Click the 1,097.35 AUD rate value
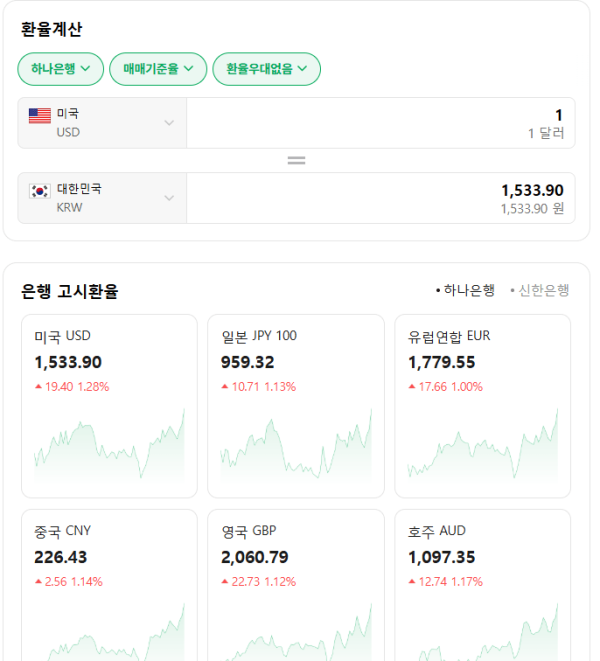The height and width of the screenshot is (661, 600). click(441, 557)
